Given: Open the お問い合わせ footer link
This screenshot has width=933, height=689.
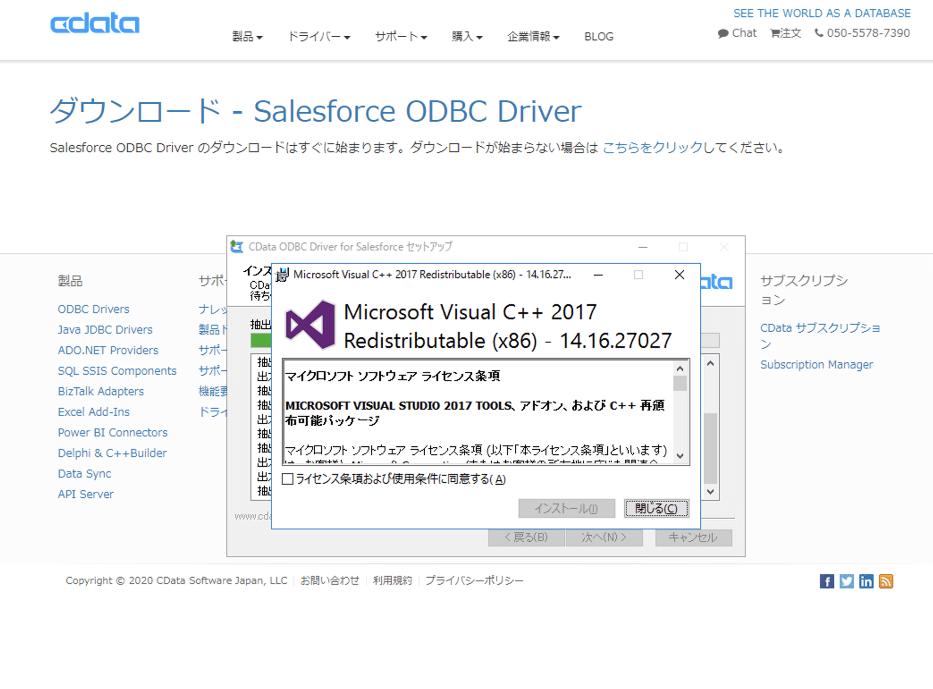Looking at the screenshot, I should pos(330,581).
